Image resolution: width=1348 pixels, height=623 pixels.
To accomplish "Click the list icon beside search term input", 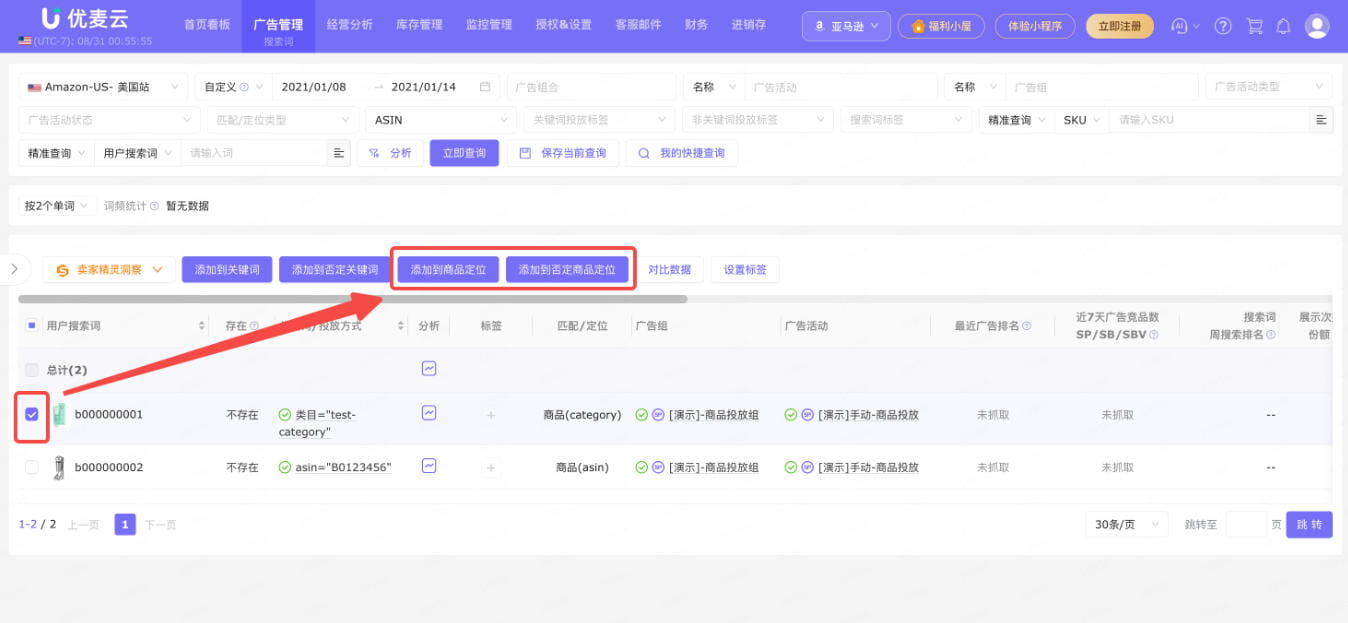I will tap(339, 153).
